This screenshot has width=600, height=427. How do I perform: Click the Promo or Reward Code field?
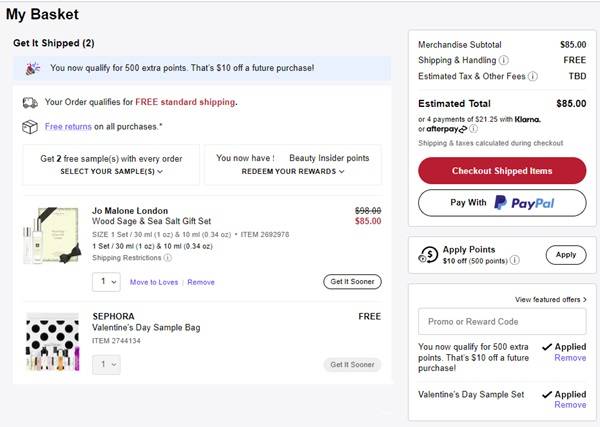[x=502, y=321]
